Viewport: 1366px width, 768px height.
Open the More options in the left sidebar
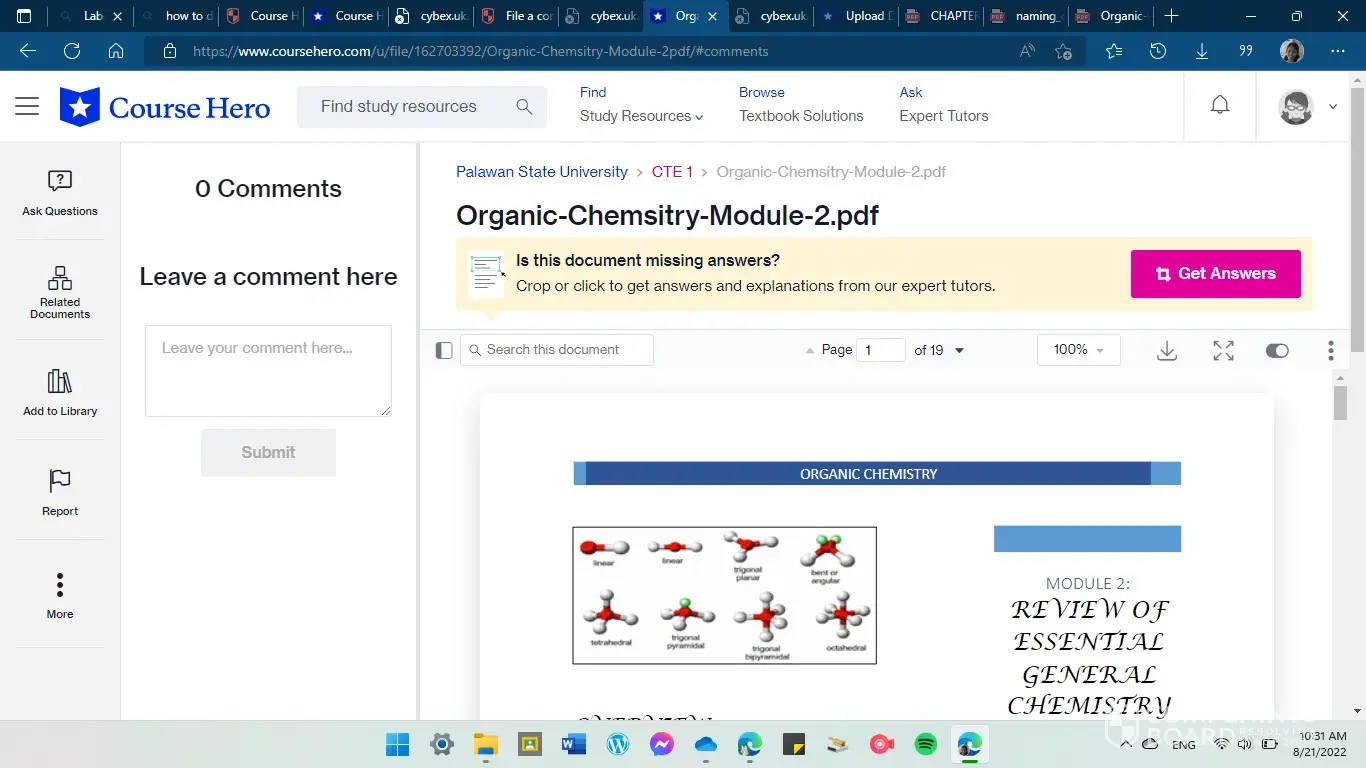coord(60,595)
